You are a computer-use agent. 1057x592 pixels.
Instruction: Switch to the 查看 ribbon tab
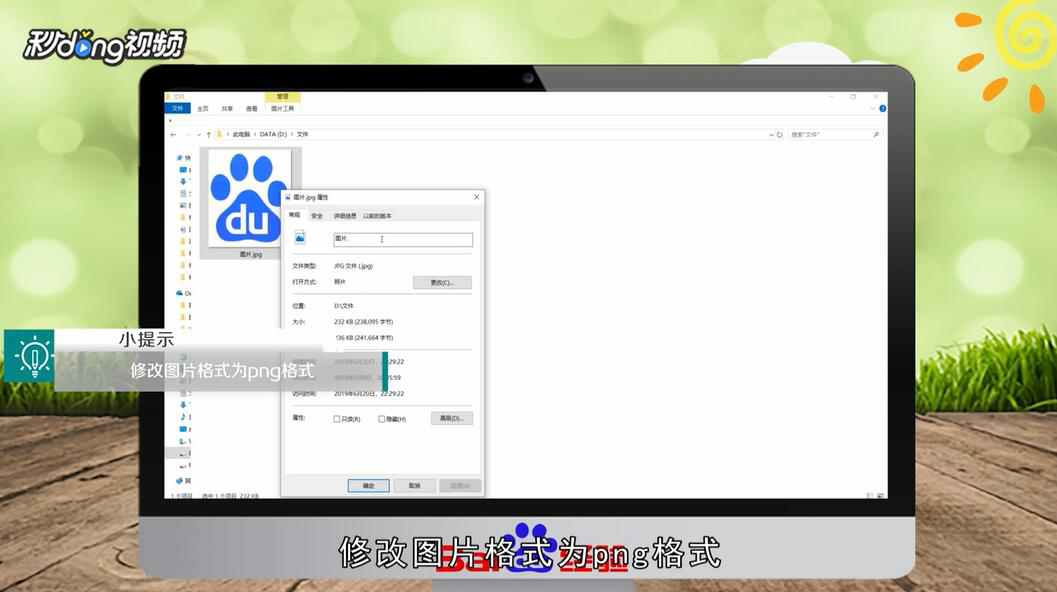251,109
